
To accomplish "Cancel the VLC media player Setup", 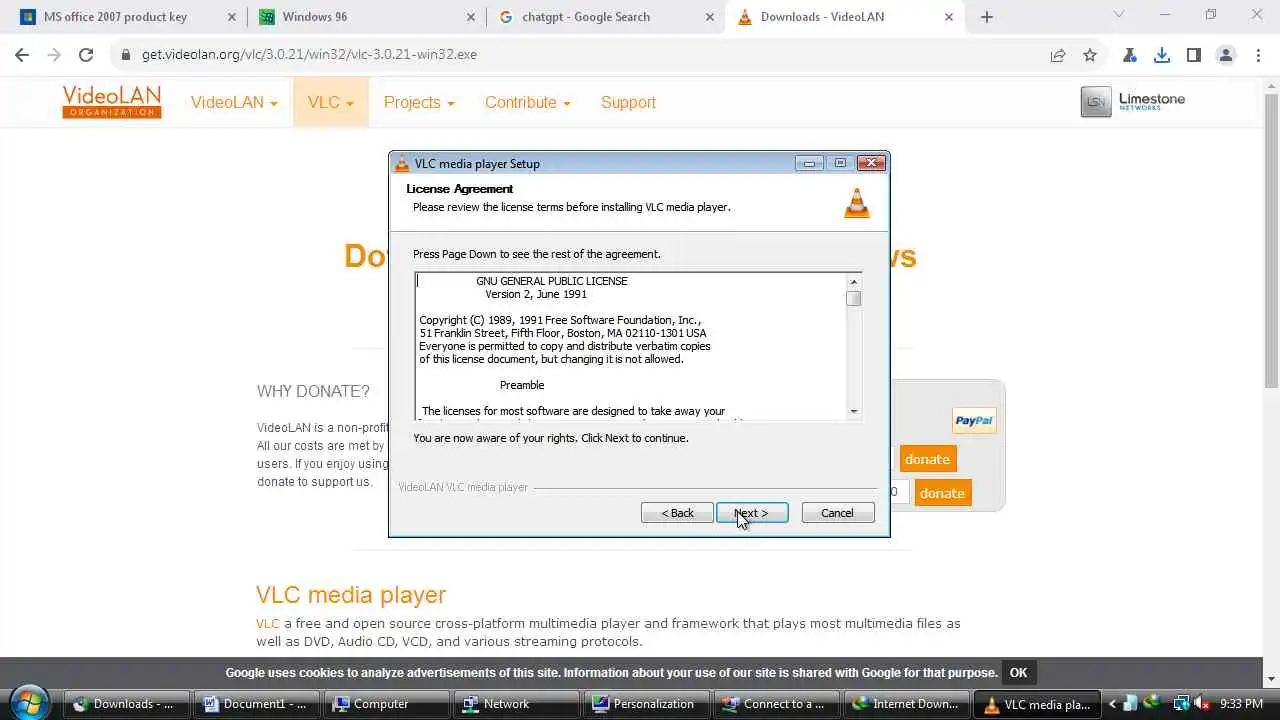I will pyautogui.click(x=838, y=513).
